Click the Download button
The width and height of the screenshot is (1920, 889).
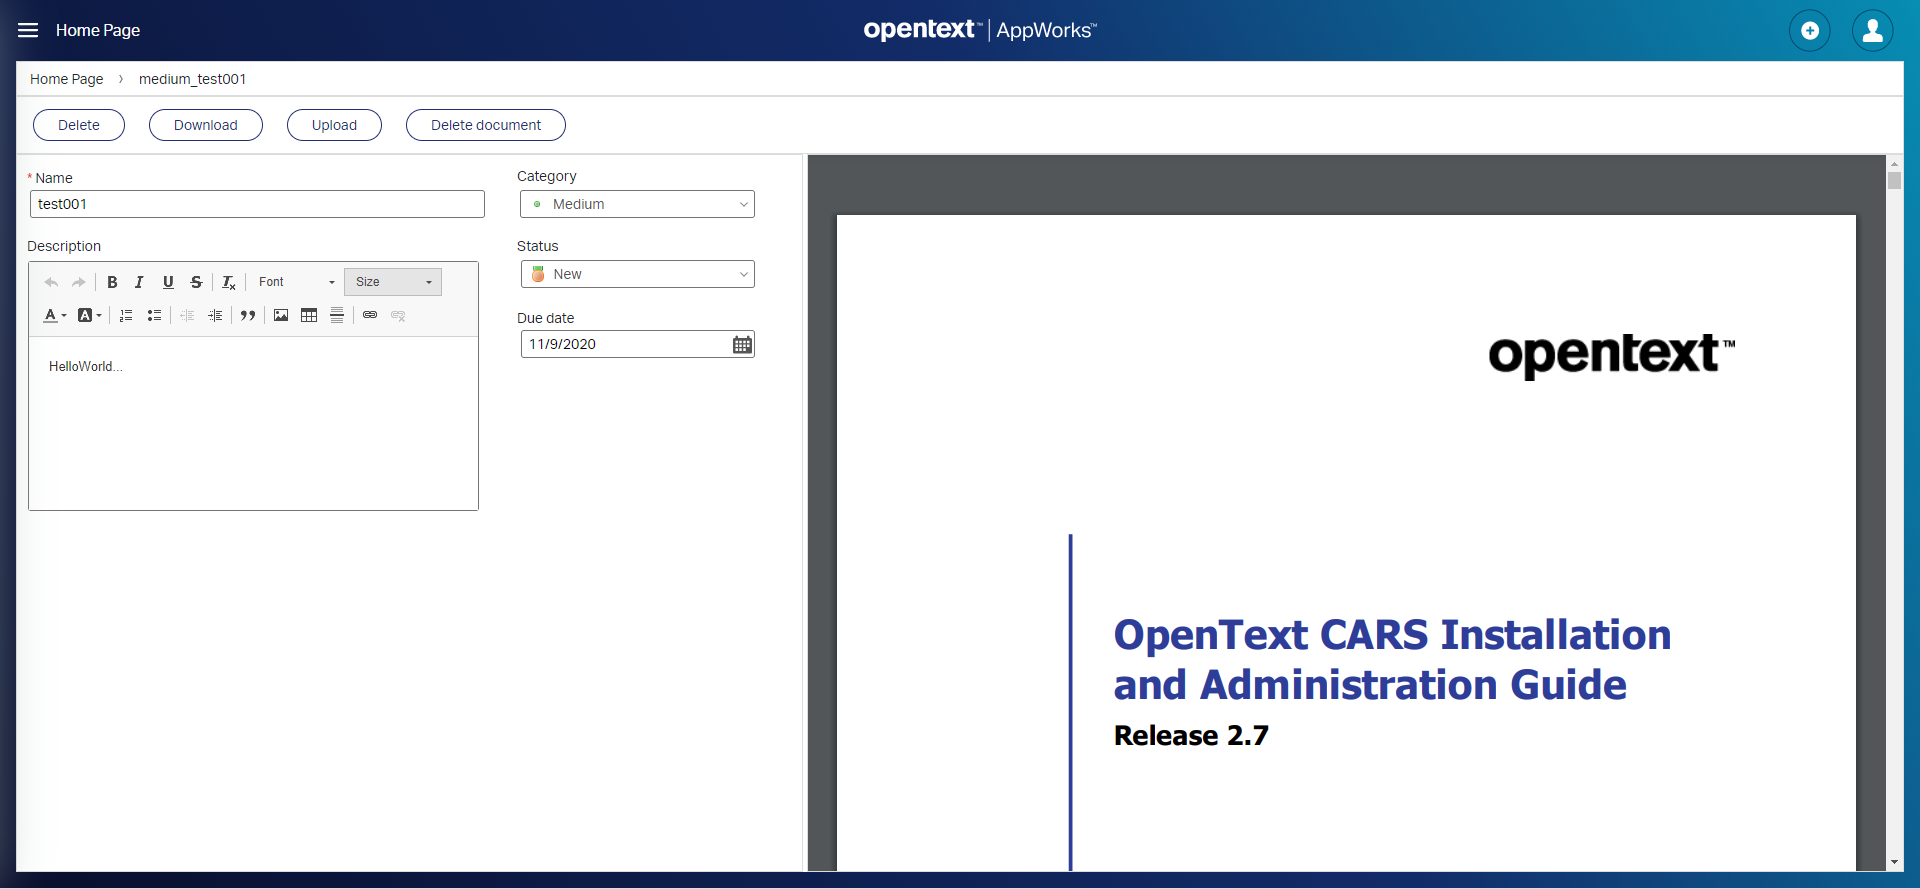tap(205, 125)
